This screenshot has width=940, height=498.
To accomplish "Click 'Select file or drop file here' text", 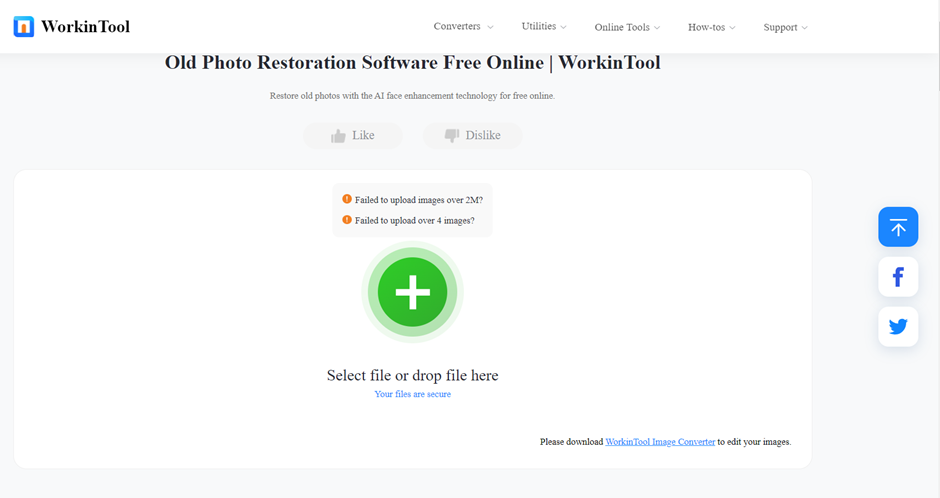I will pos(412,375).
